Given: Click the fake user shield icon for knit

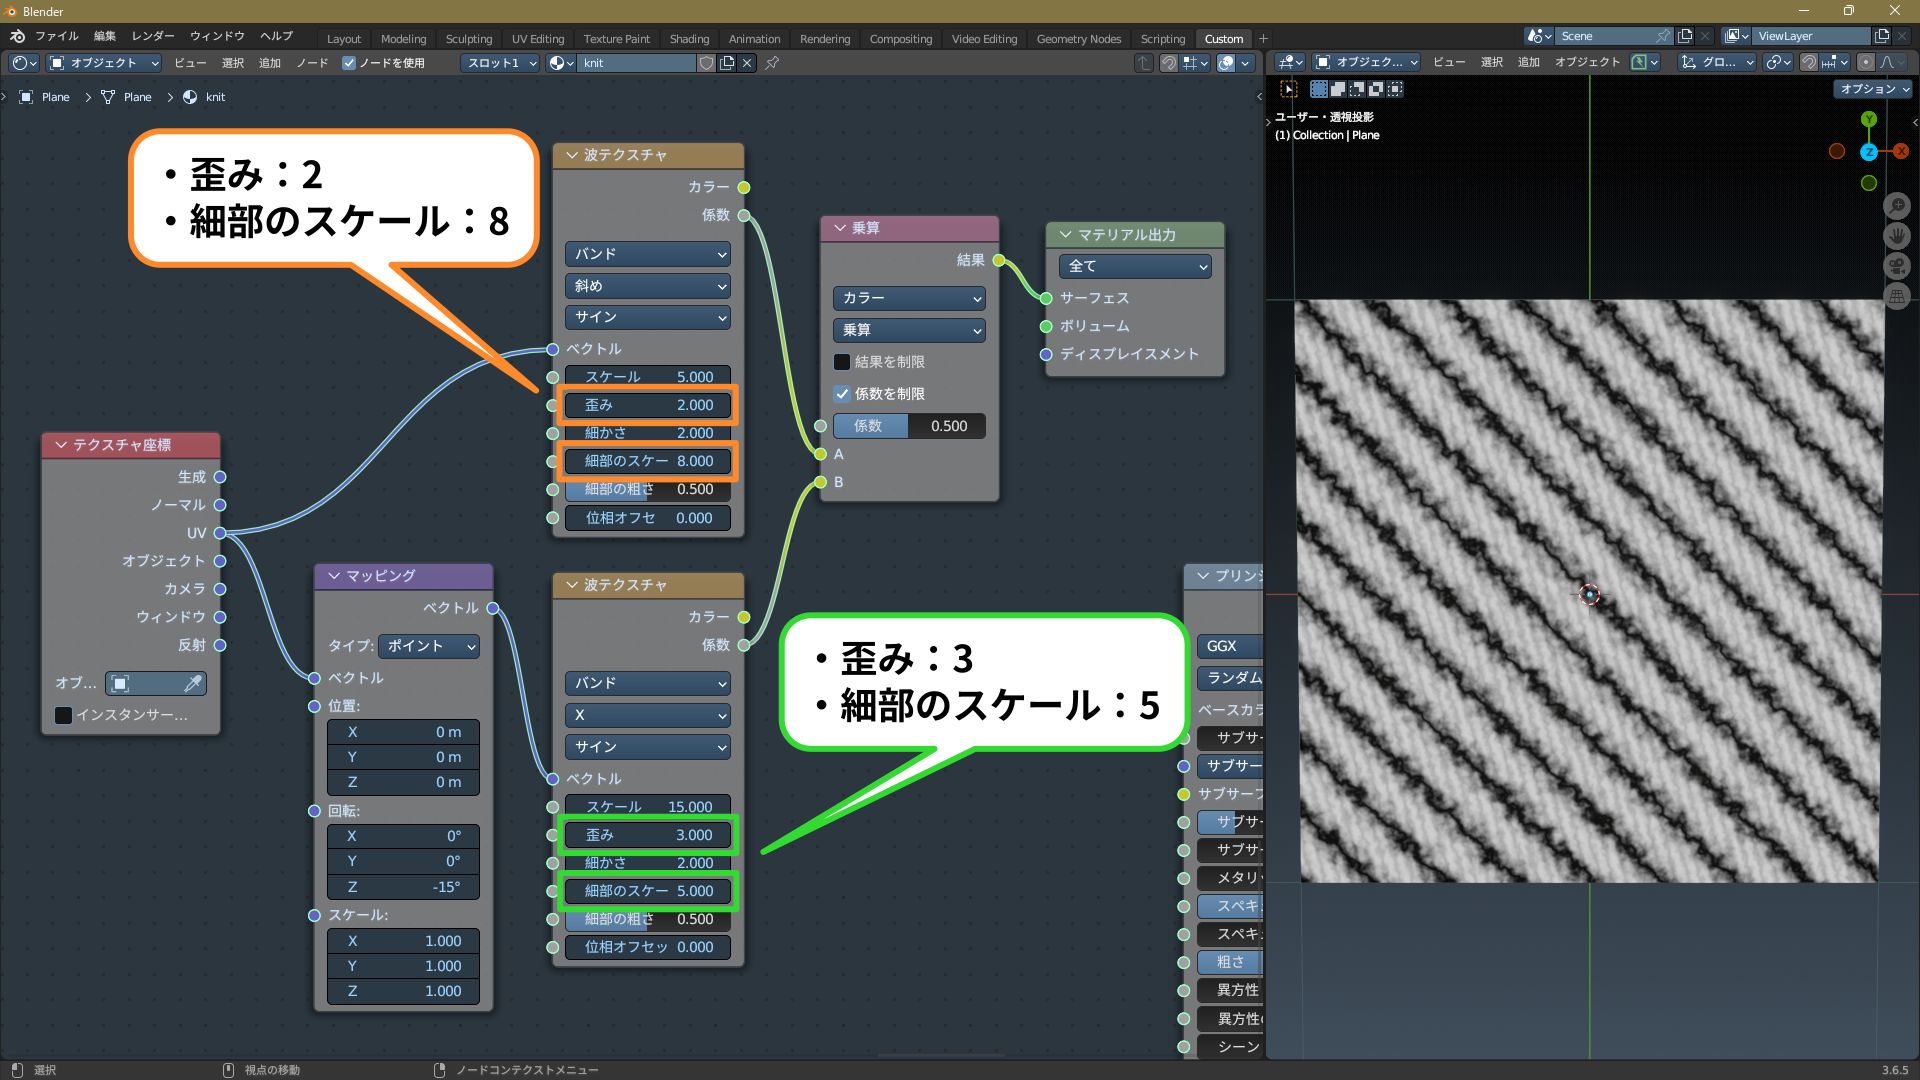Looking at the screenshot, I should (706, 63).
